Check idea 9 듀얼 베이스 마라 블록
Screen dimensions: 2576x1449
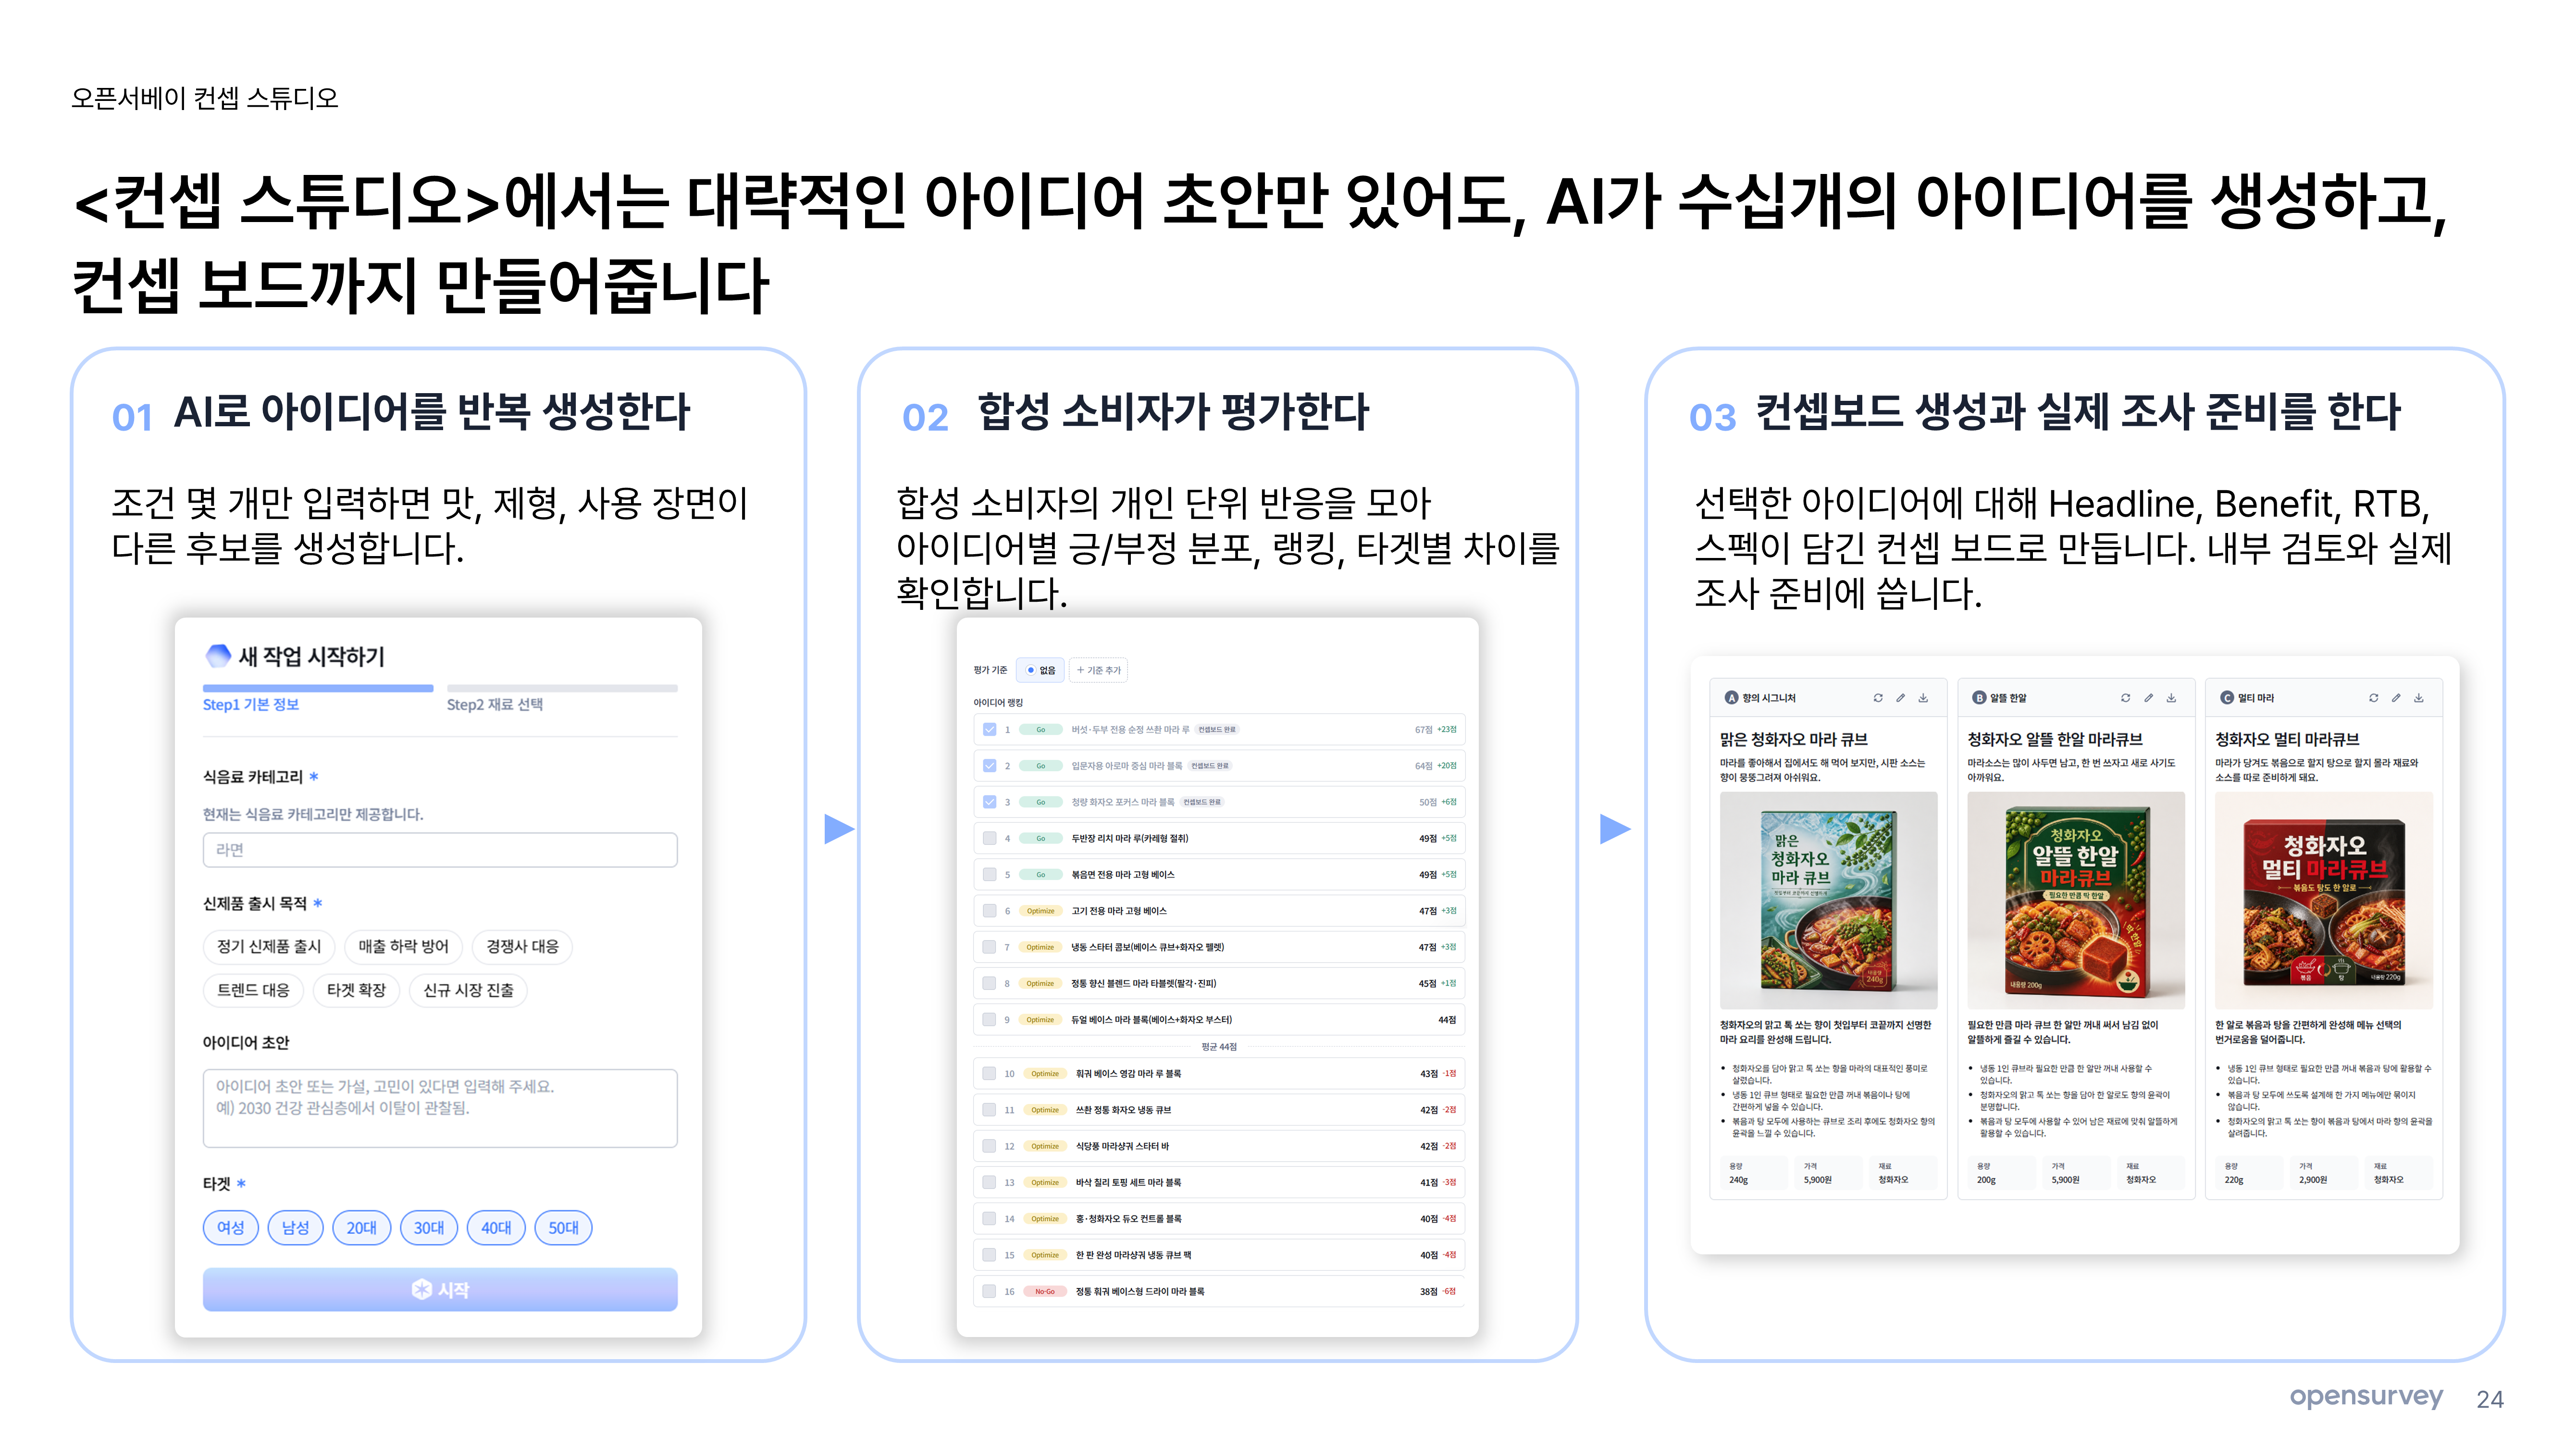(x=989, y=1020)
